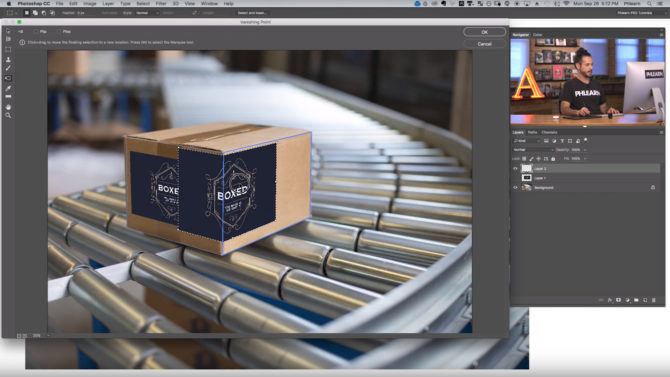Click the smart object filter icon
Screen dimensions: 670x377
pos(578,141)
